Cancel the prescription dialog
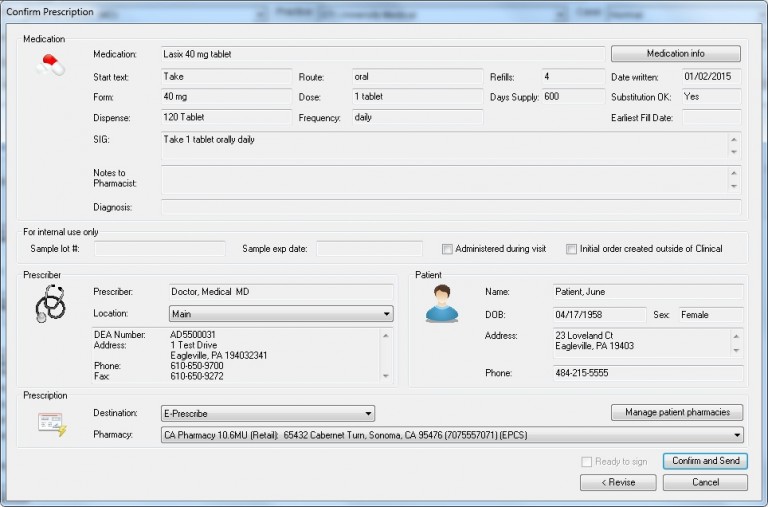The image size is (768, 507). point(705,482)
